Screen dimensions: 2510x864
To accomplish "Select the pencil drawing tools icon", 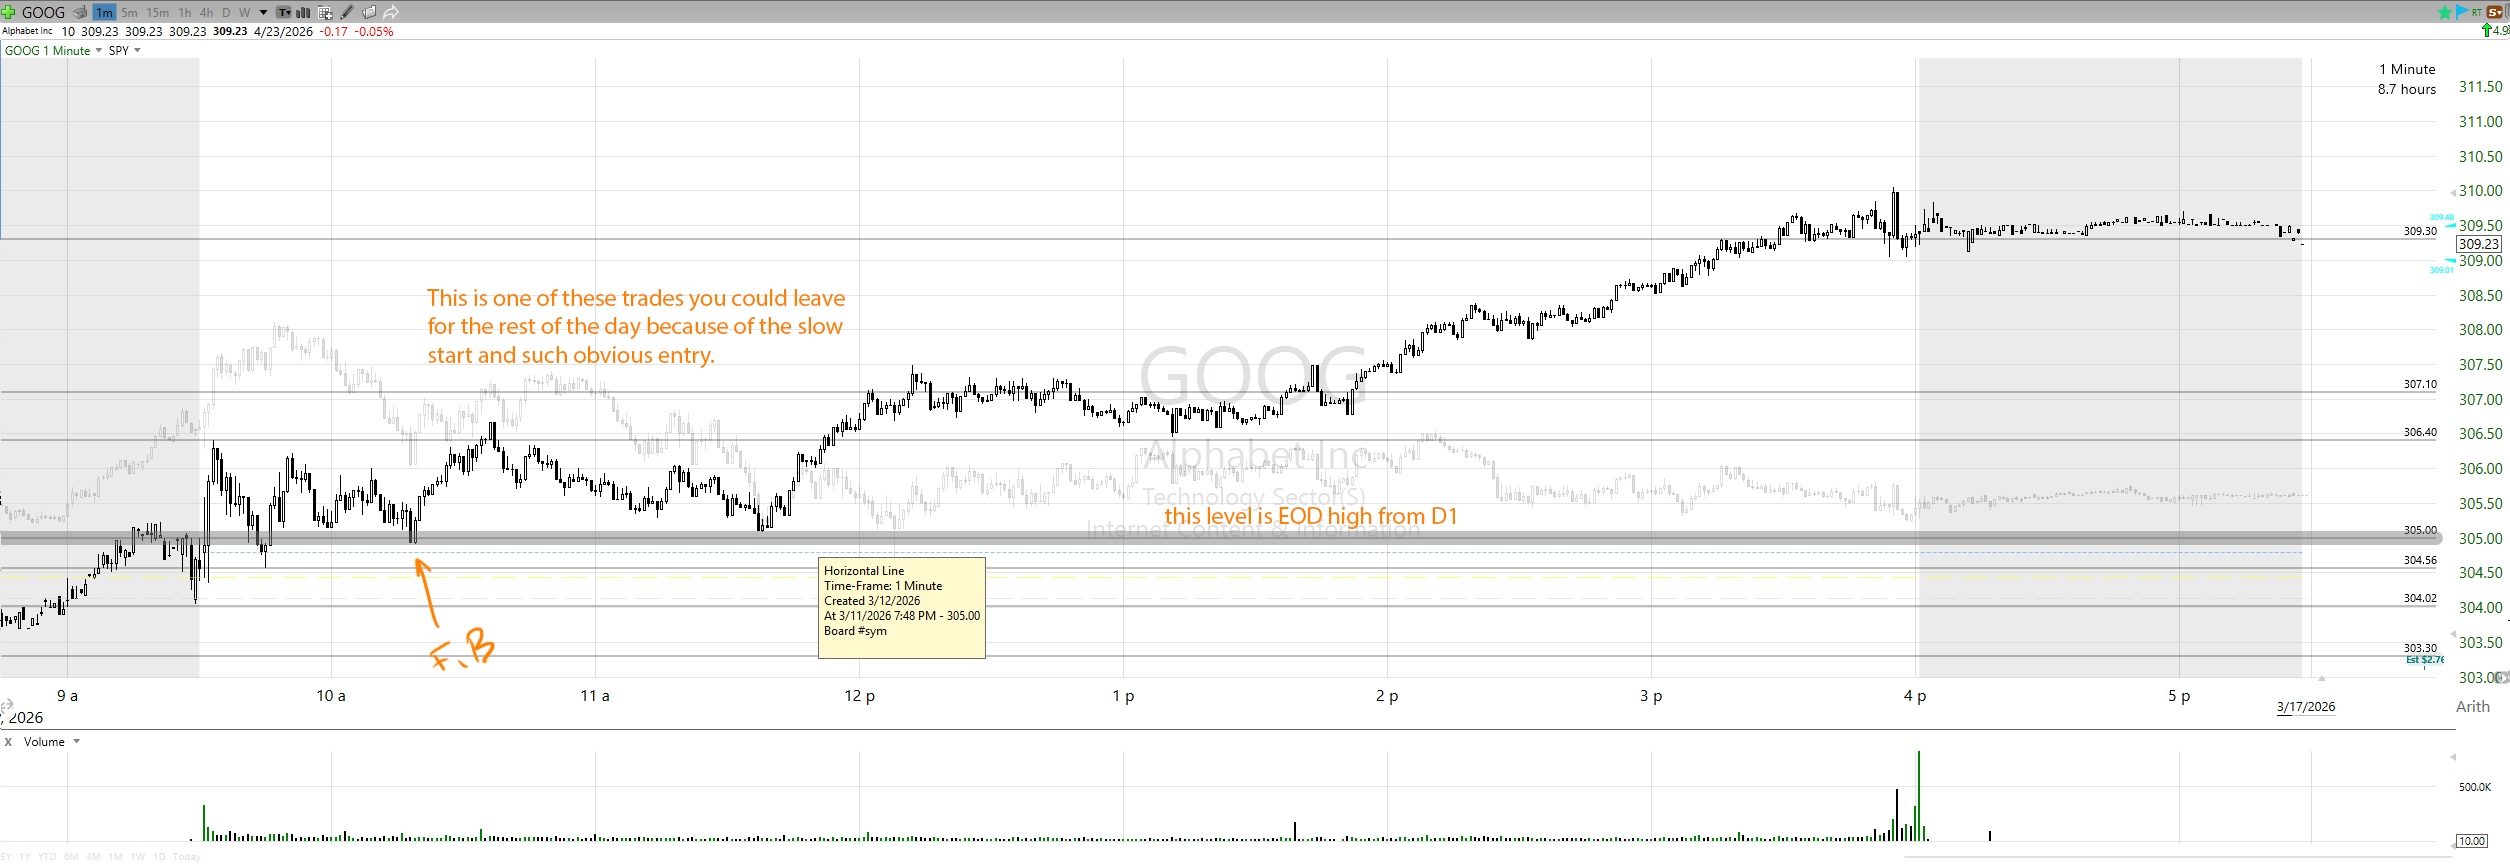I will [347, 13].
